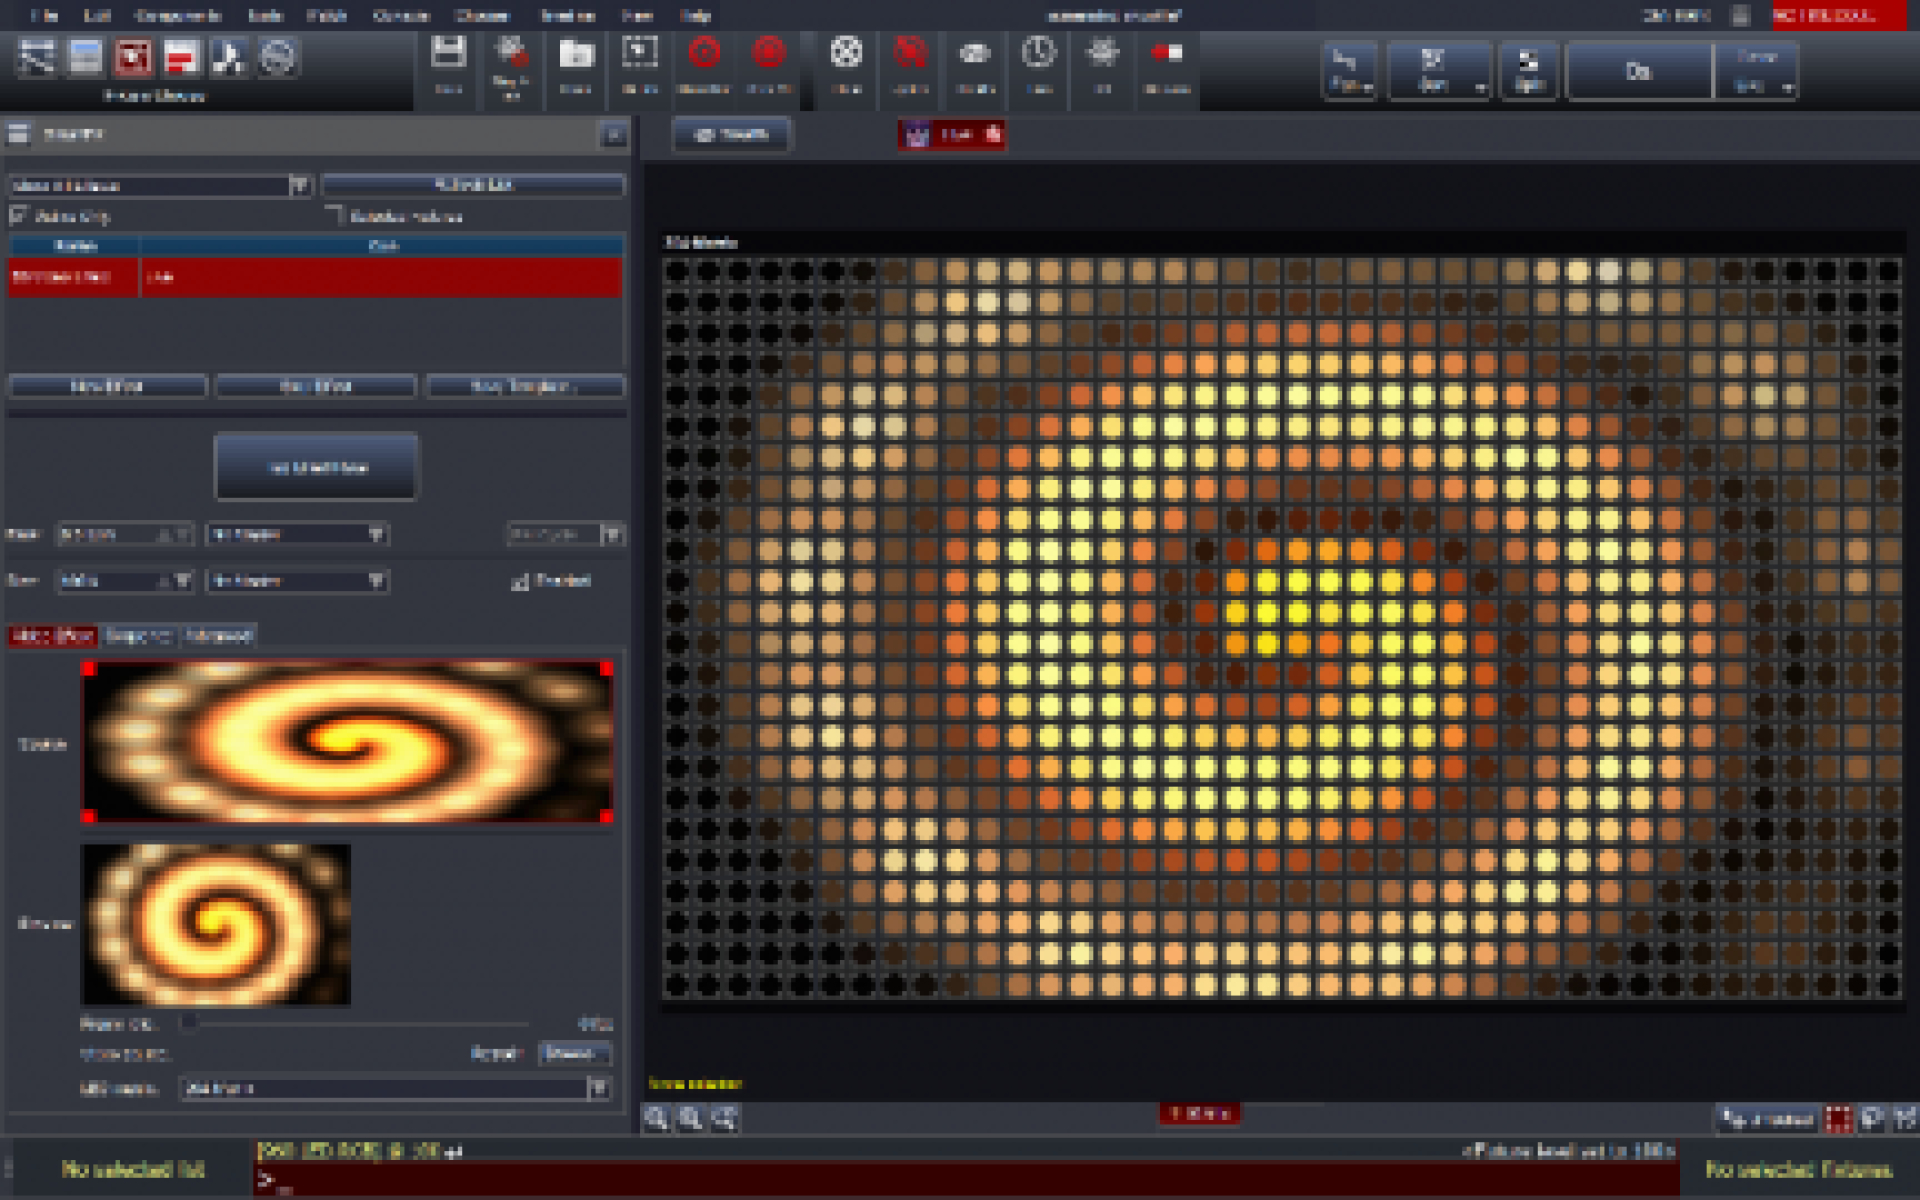The height and width of the screenshot is (1200, 1920).
Task: Open the second menu in the menu bar
Action: tap(97, 15)
